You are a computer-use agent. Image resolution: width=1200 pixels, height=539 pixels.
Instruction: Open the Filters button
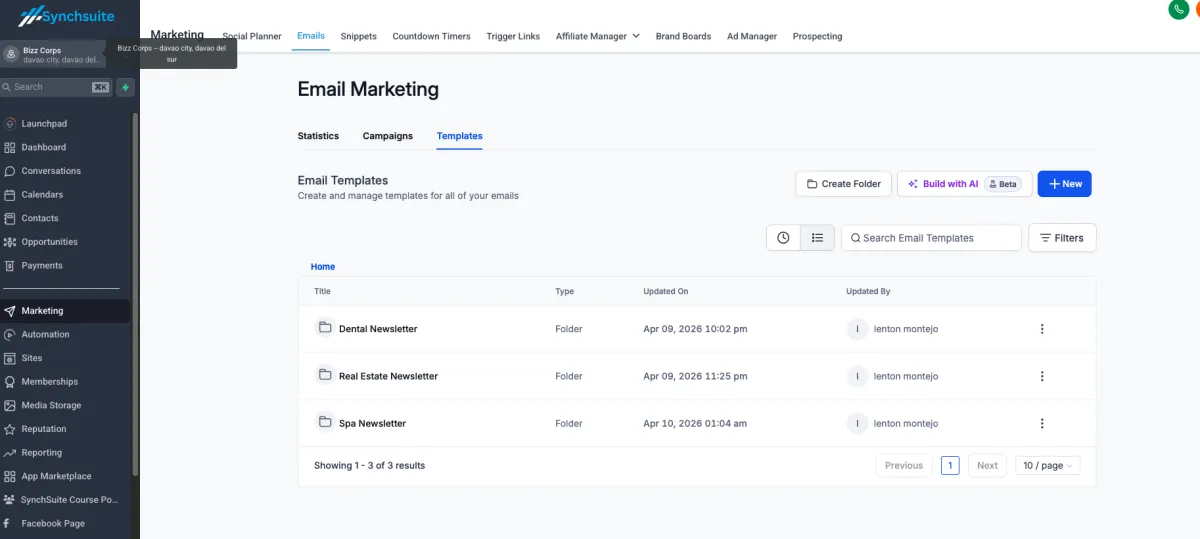1061,238
